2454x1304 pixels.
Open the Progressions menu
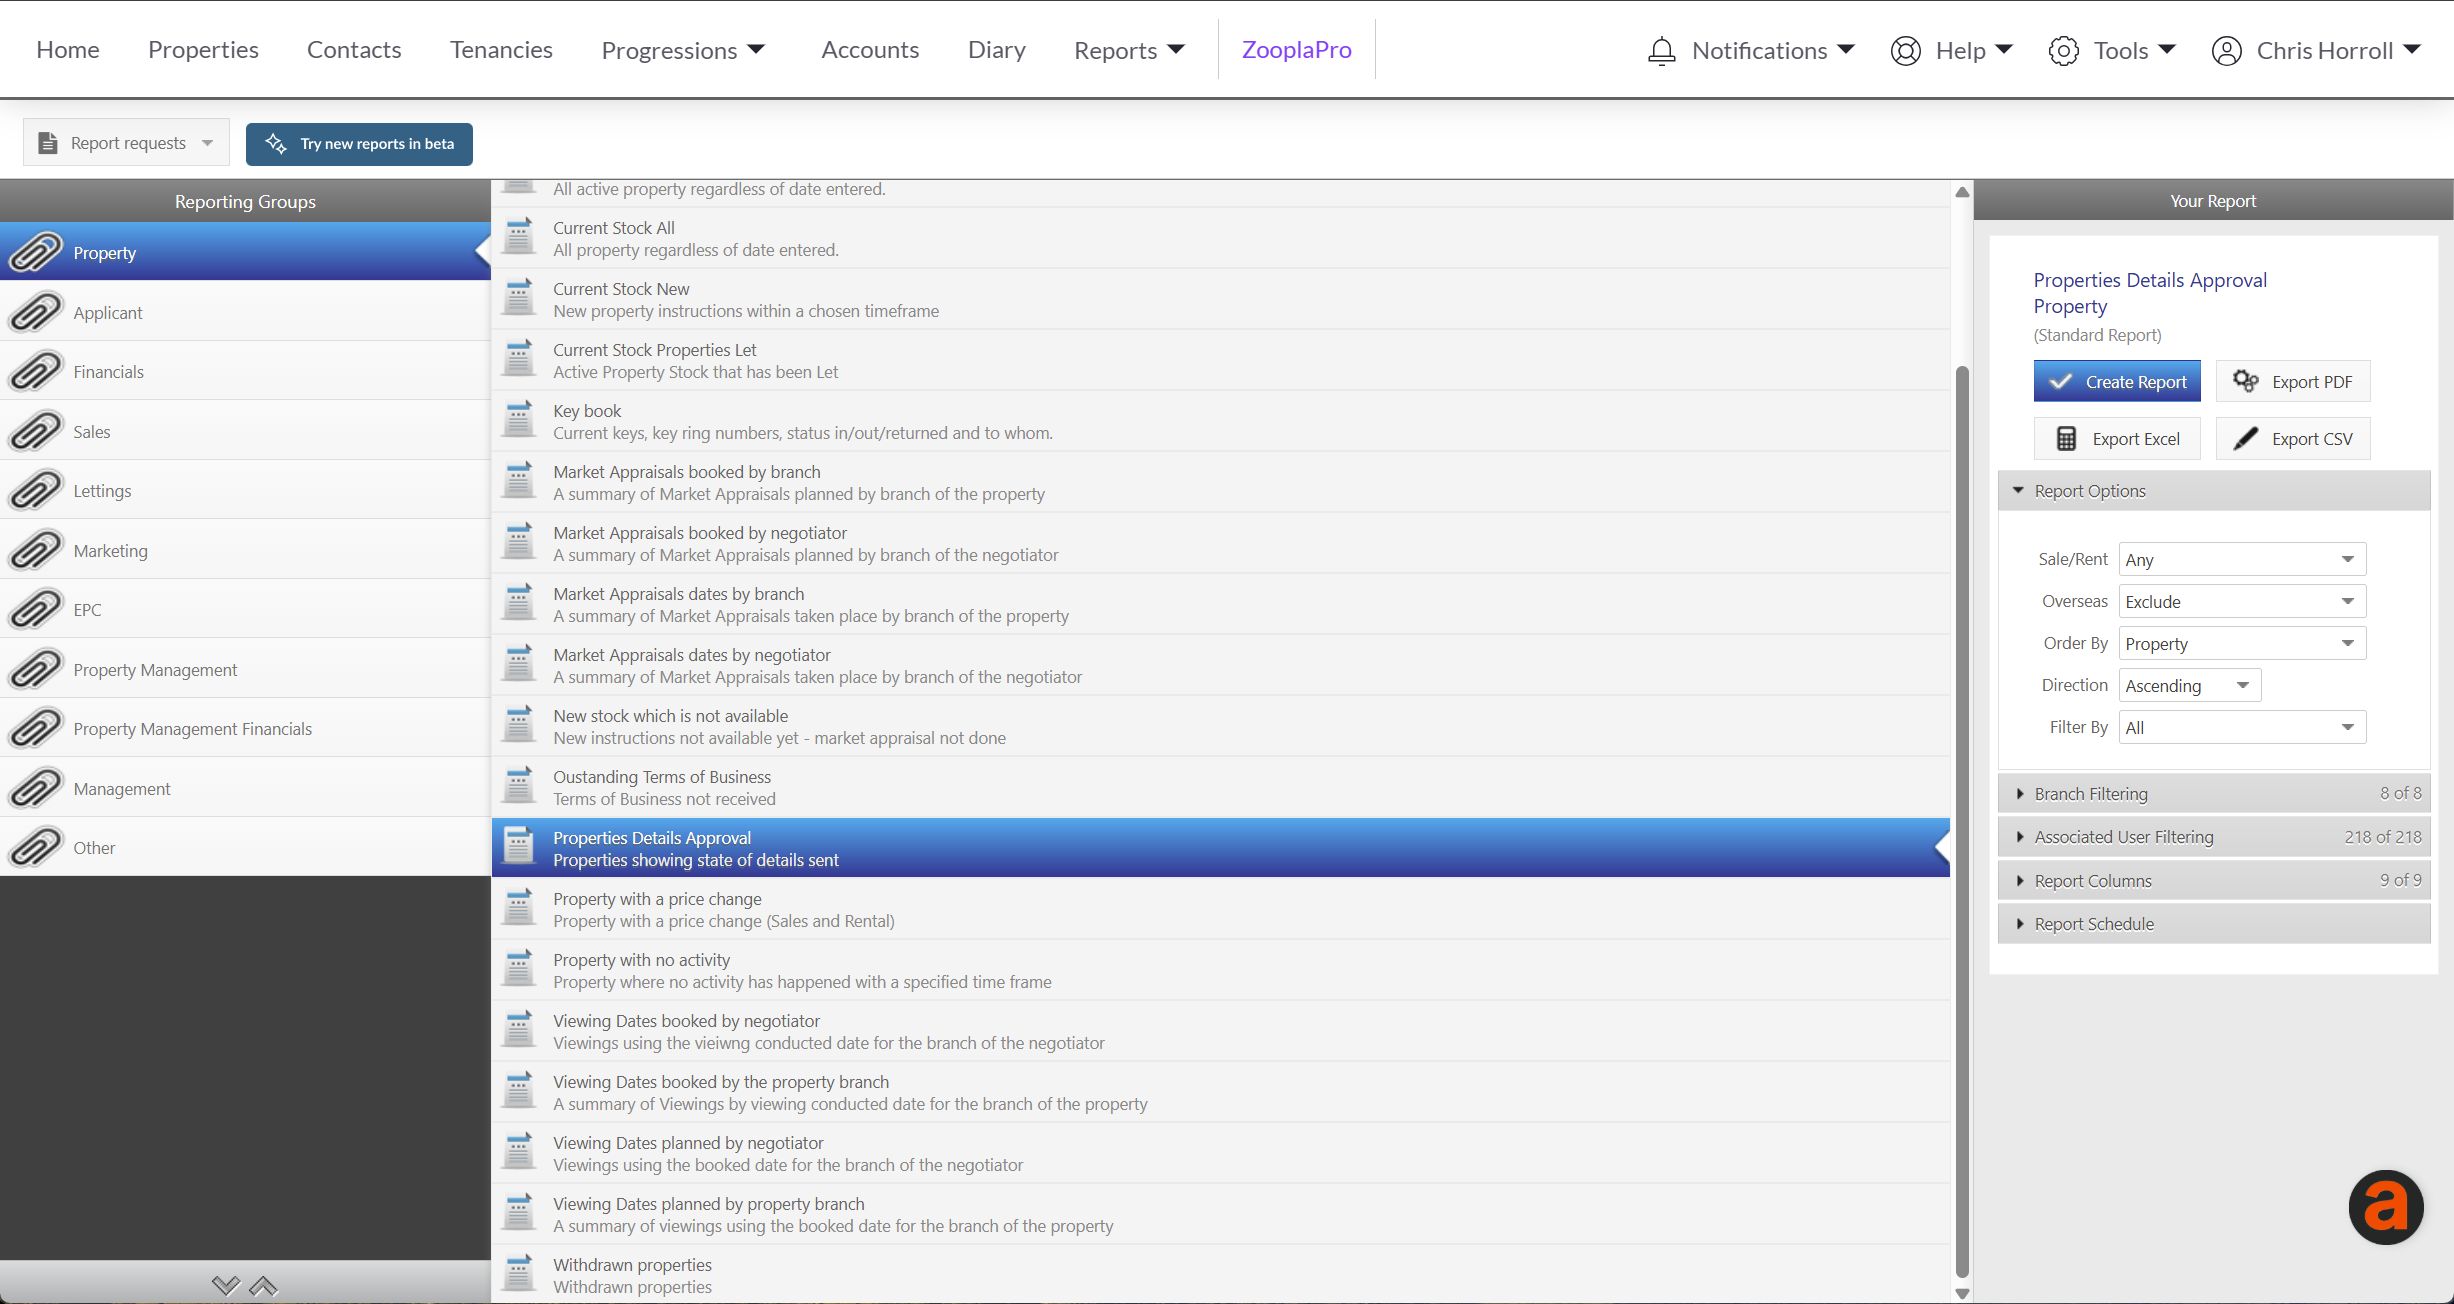683,50
